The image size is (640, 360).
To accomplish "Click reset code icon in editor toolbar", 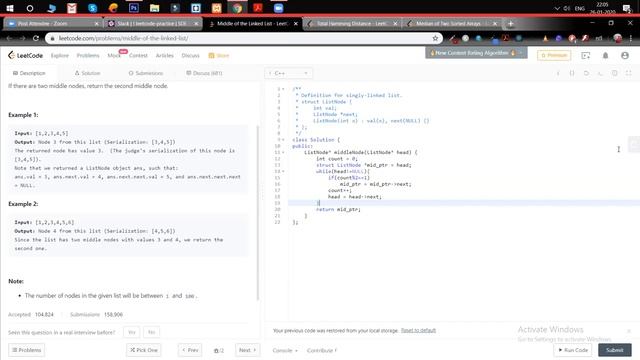I will [586, 73].
